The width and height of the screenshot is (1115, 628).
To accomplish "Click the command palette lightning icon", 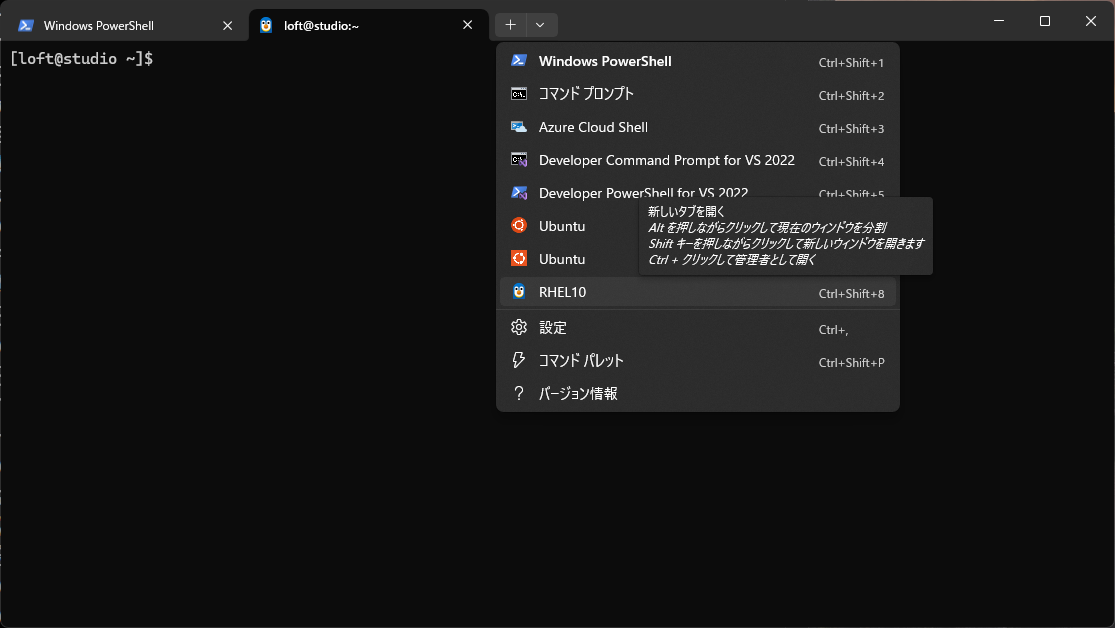I will click(x=519, y=360).
